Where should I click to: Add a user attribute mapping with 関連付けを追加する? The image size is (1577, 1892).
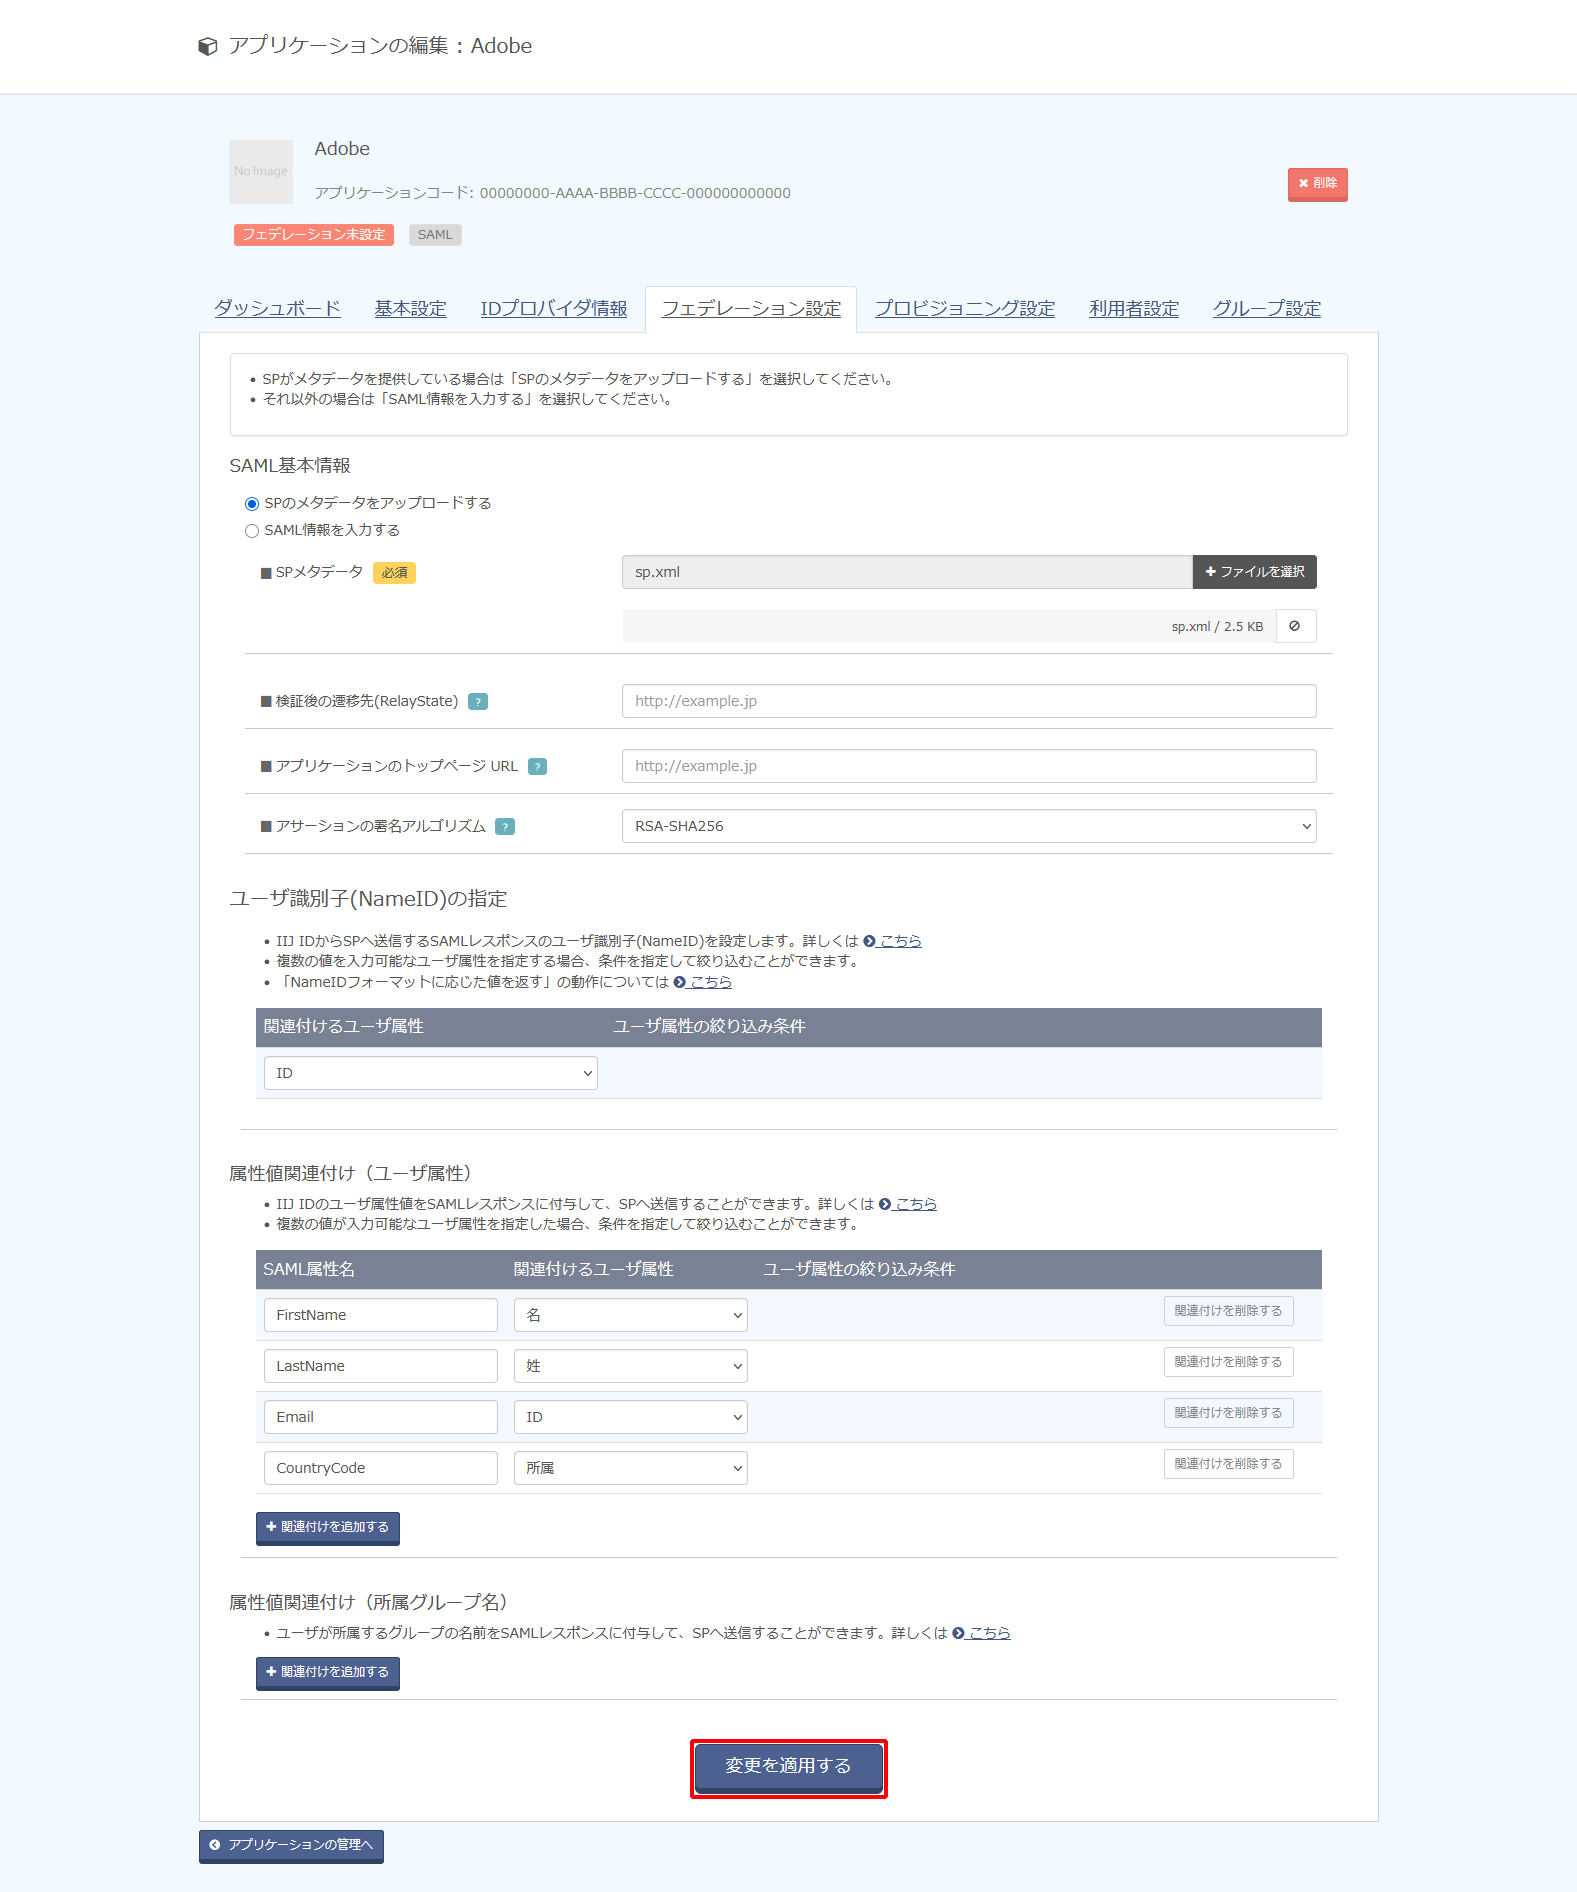[327, 1528]
